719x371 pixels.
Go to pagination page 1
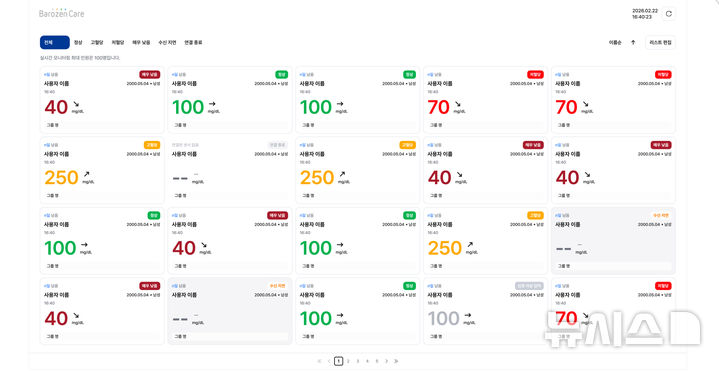point(338,361)
